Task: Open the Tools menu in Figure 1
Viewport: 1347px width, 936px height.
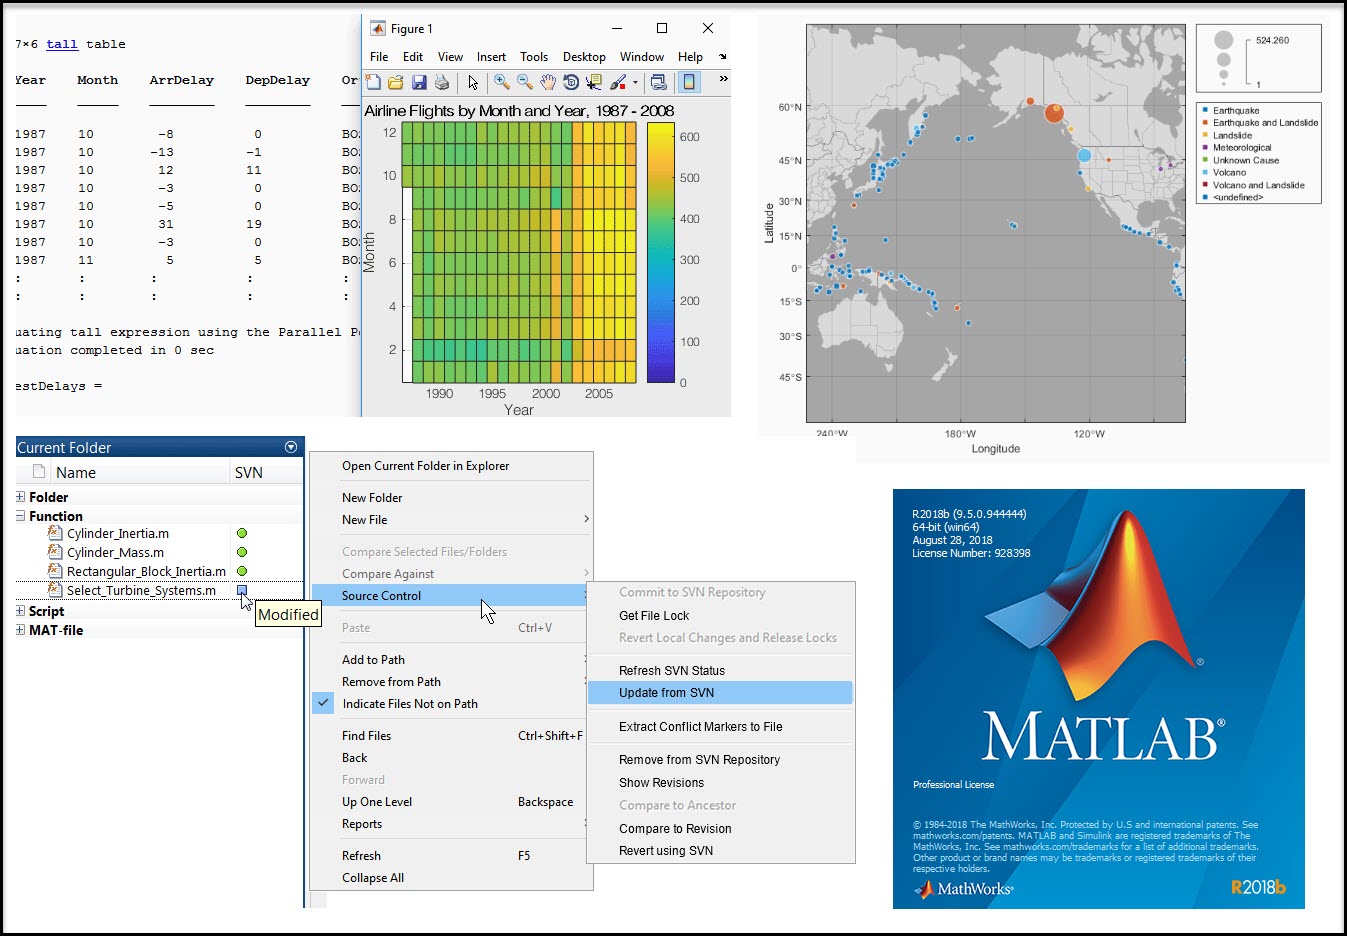Action: click(534, 57)
